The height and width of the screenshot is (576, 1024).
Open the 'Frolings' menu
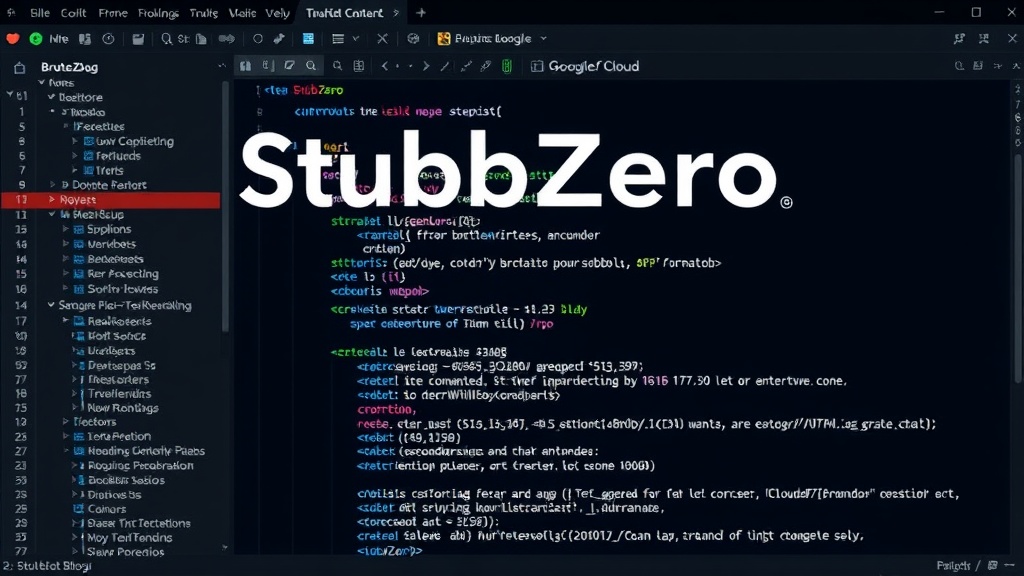tap(158, 13)
